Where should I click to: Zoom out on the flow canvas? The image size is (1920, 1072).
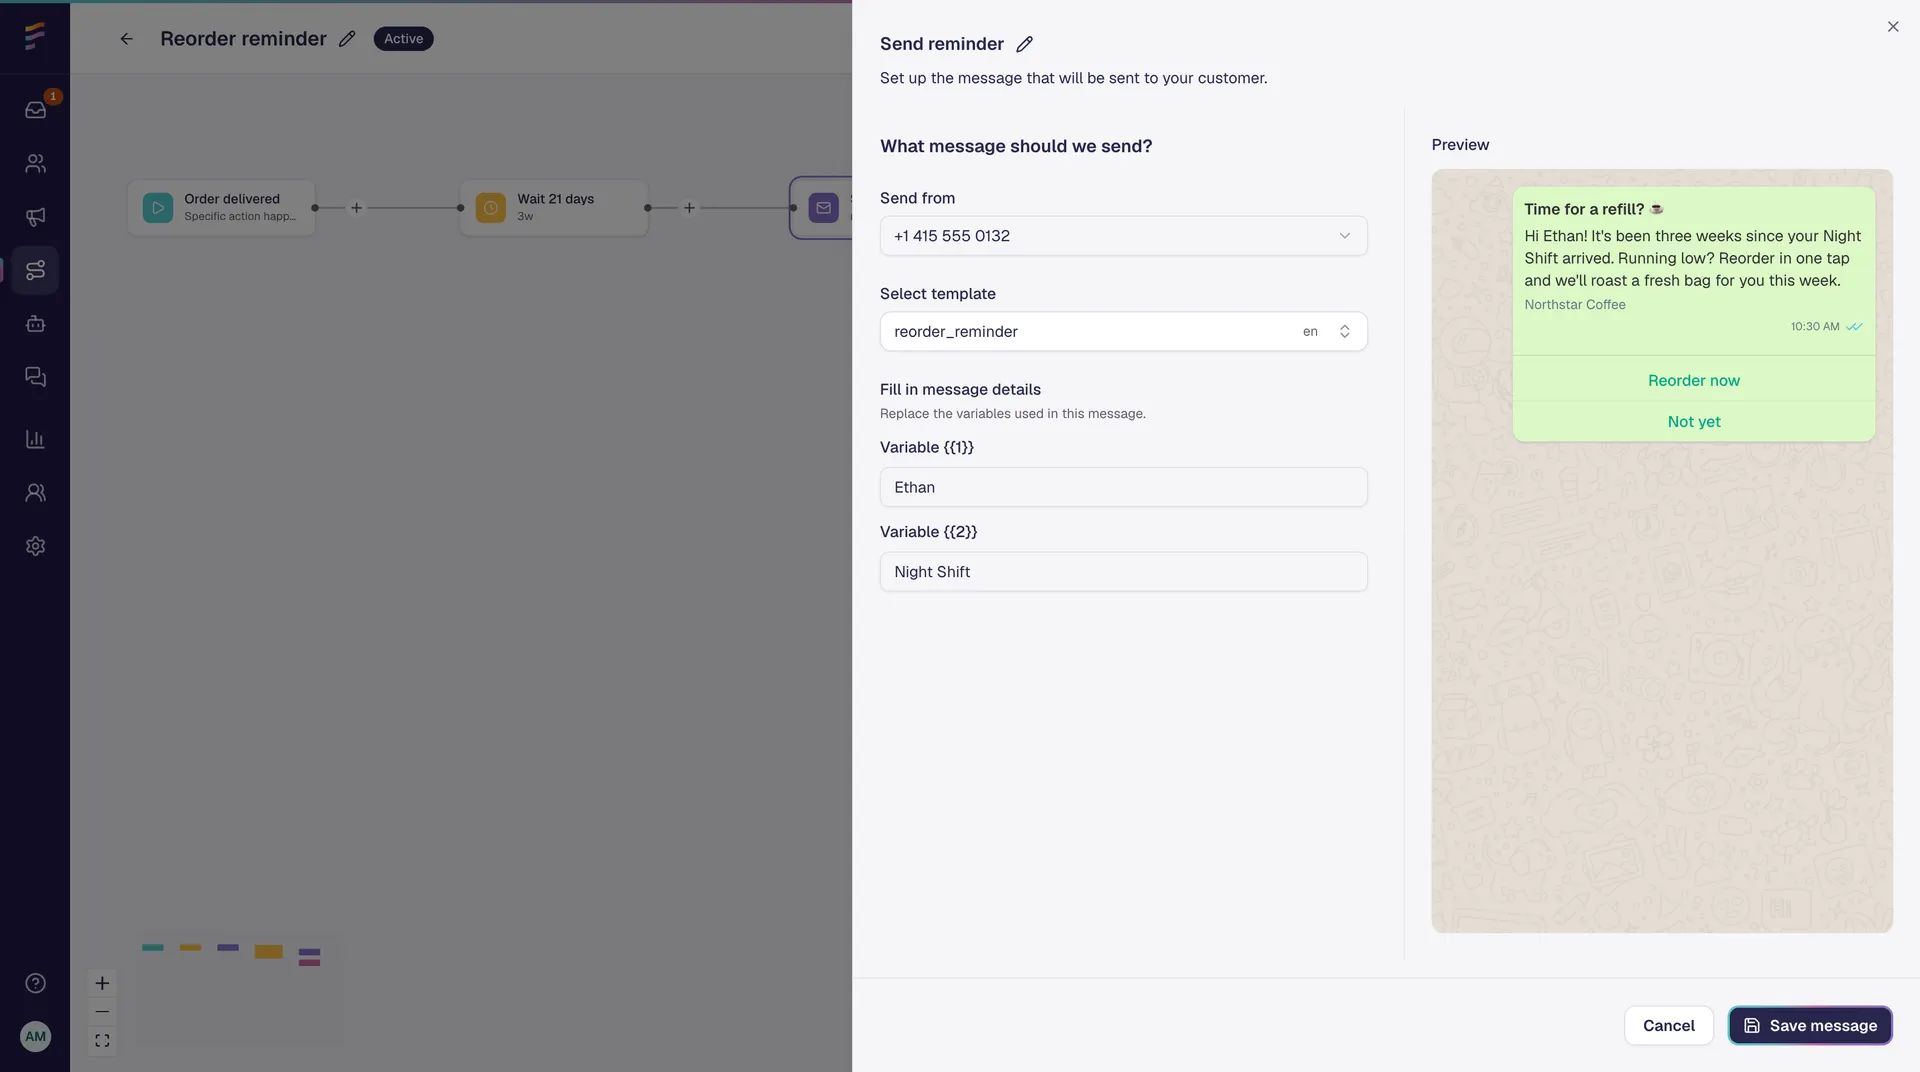[x=102, y=1012]
